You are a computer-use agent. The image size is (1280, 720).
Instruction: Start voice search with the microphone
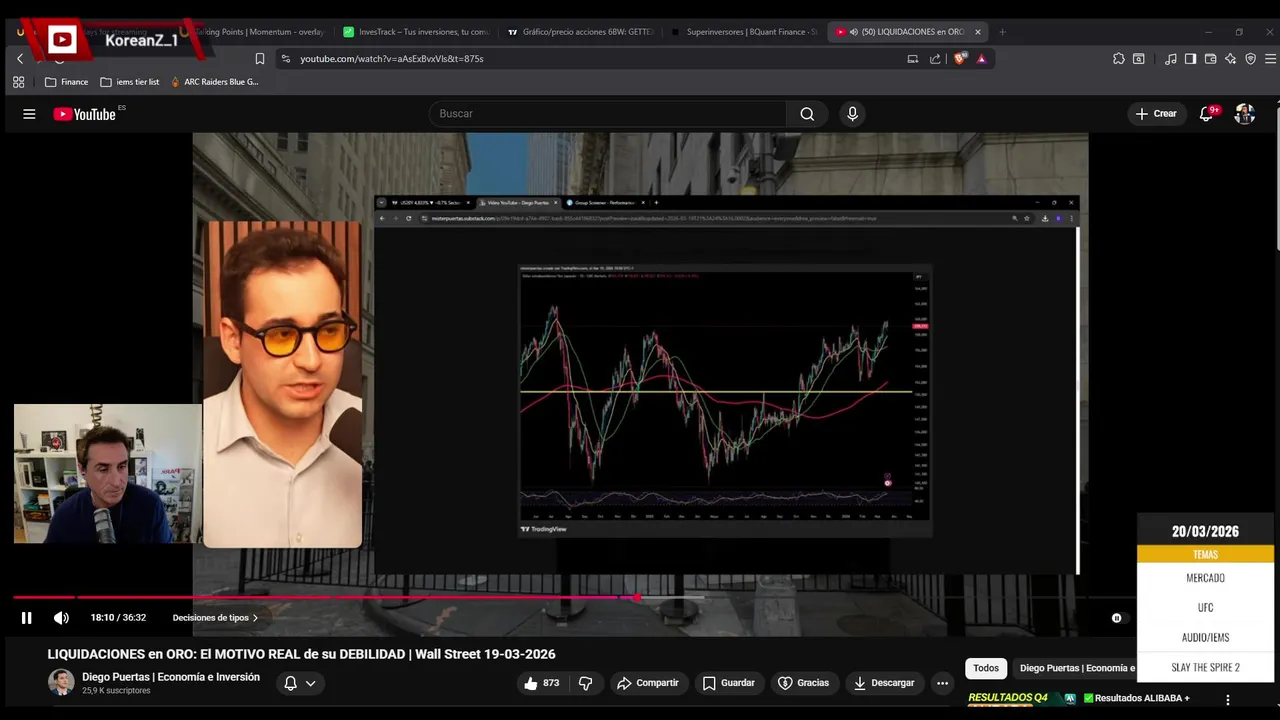(852, 114)
